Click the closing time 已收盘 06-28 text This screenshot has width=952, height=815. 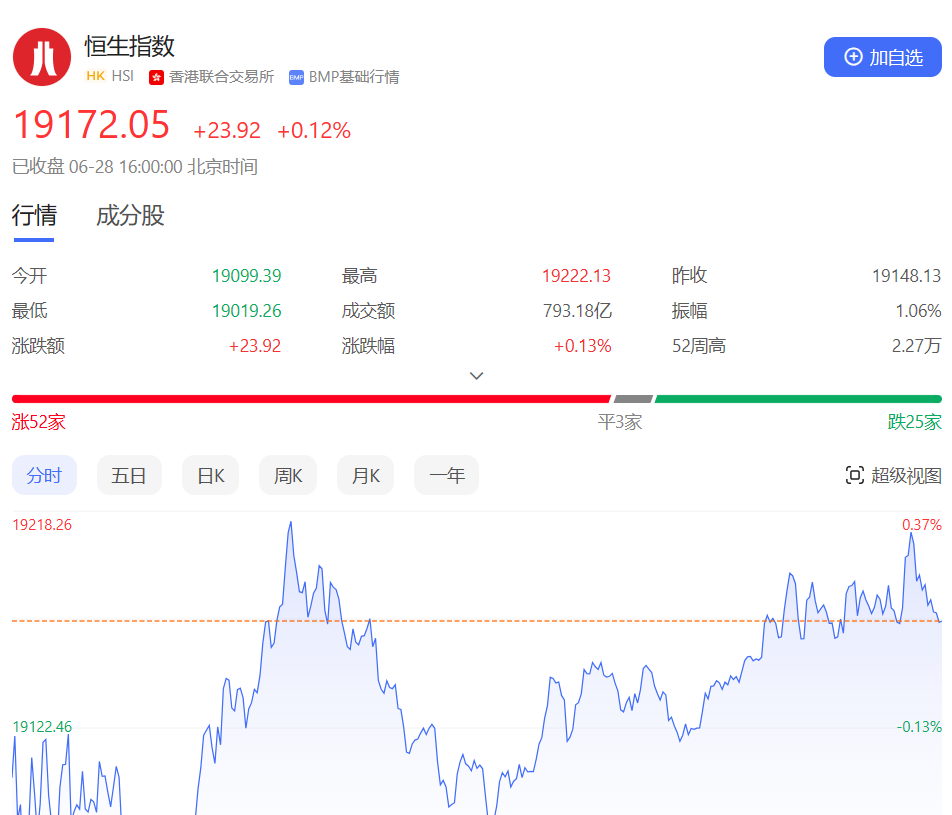(x=135, y=166)
